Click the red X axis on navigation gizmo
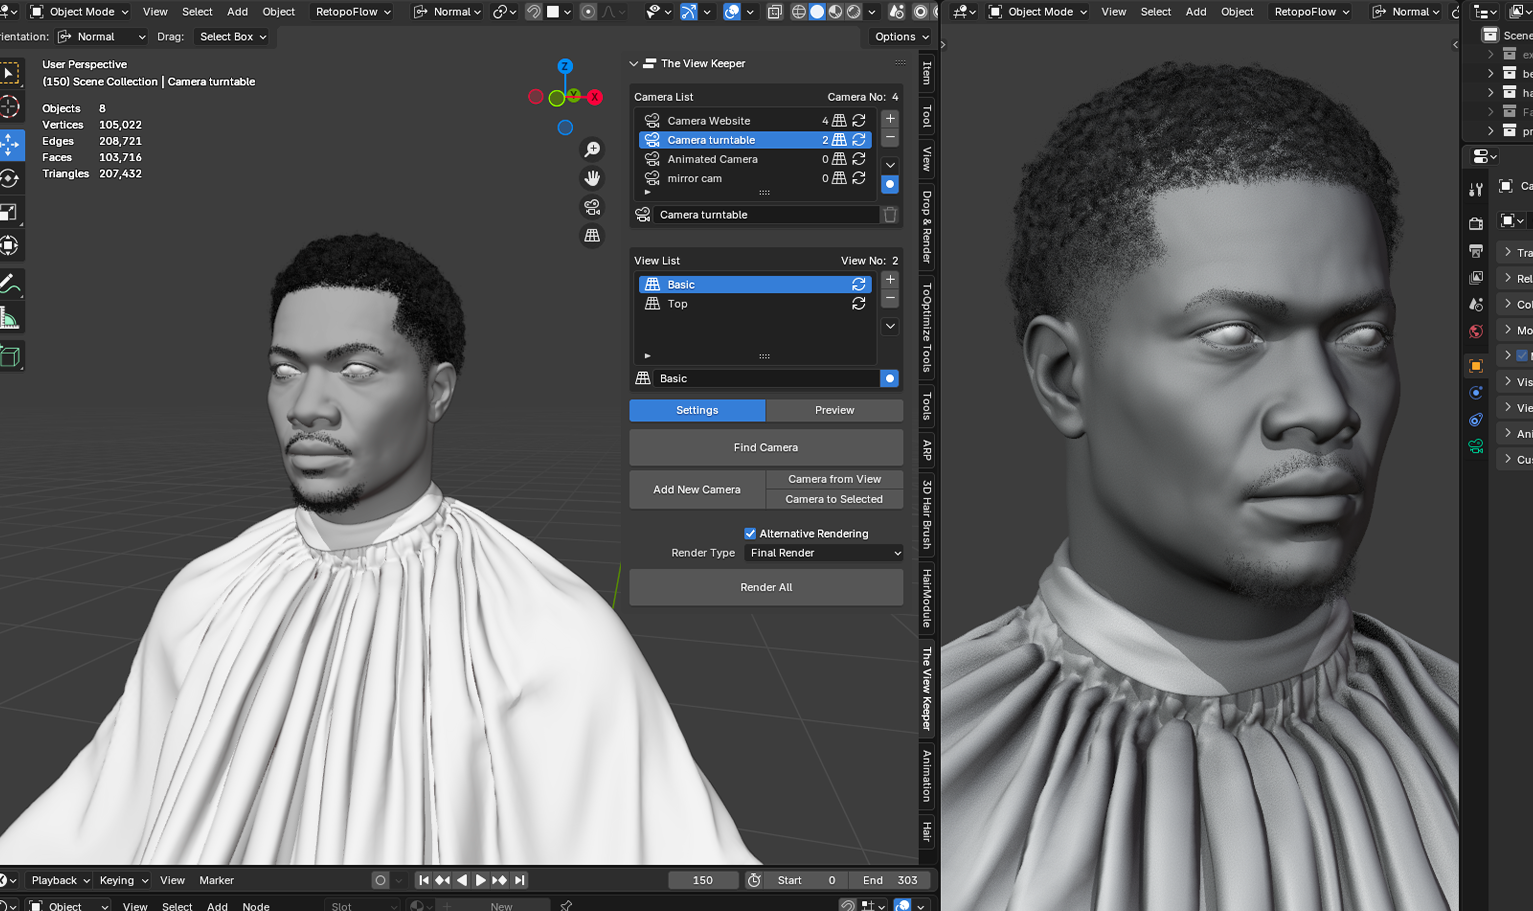Viewport: 1533px width, 911px height. 594,97
